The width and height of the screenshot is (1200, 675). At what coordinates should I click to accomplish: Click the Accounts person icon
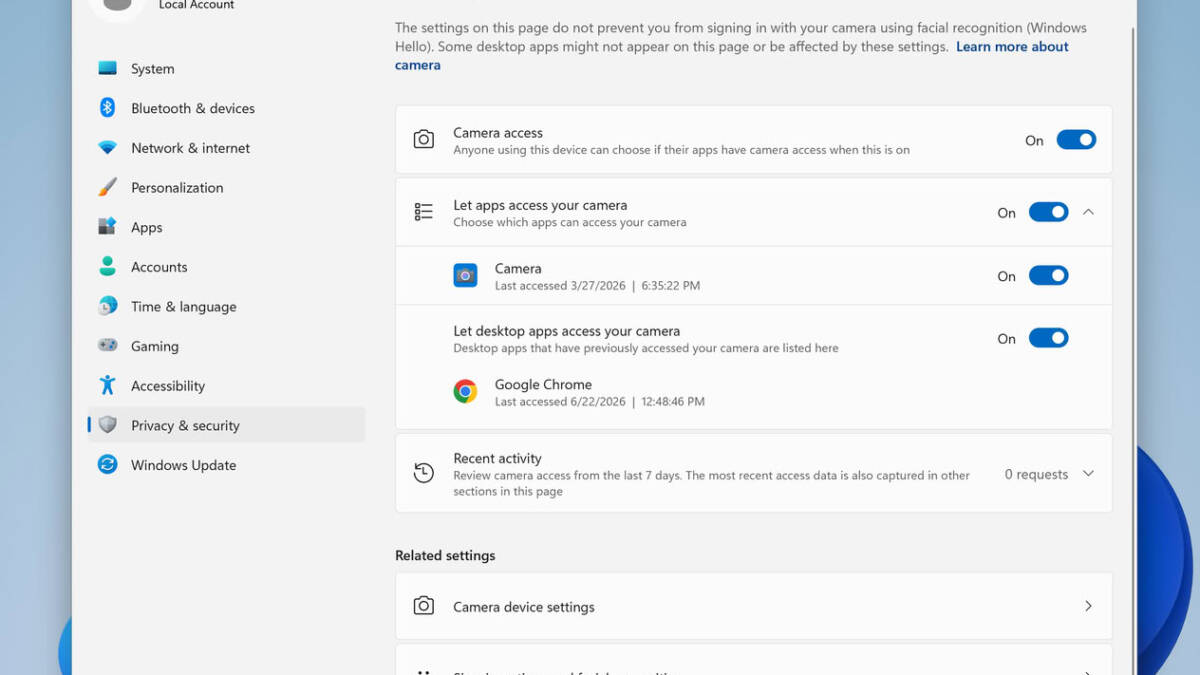pos(108,266)
